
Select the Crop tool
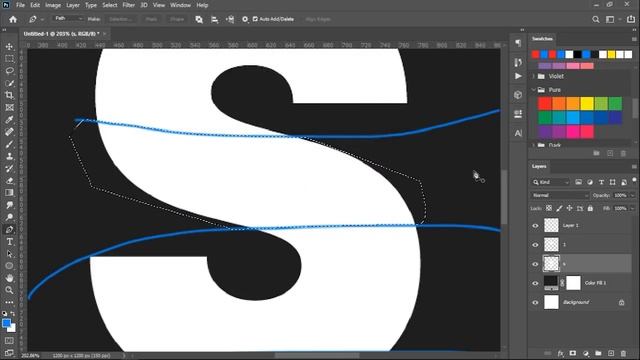(x=9, y=96)
